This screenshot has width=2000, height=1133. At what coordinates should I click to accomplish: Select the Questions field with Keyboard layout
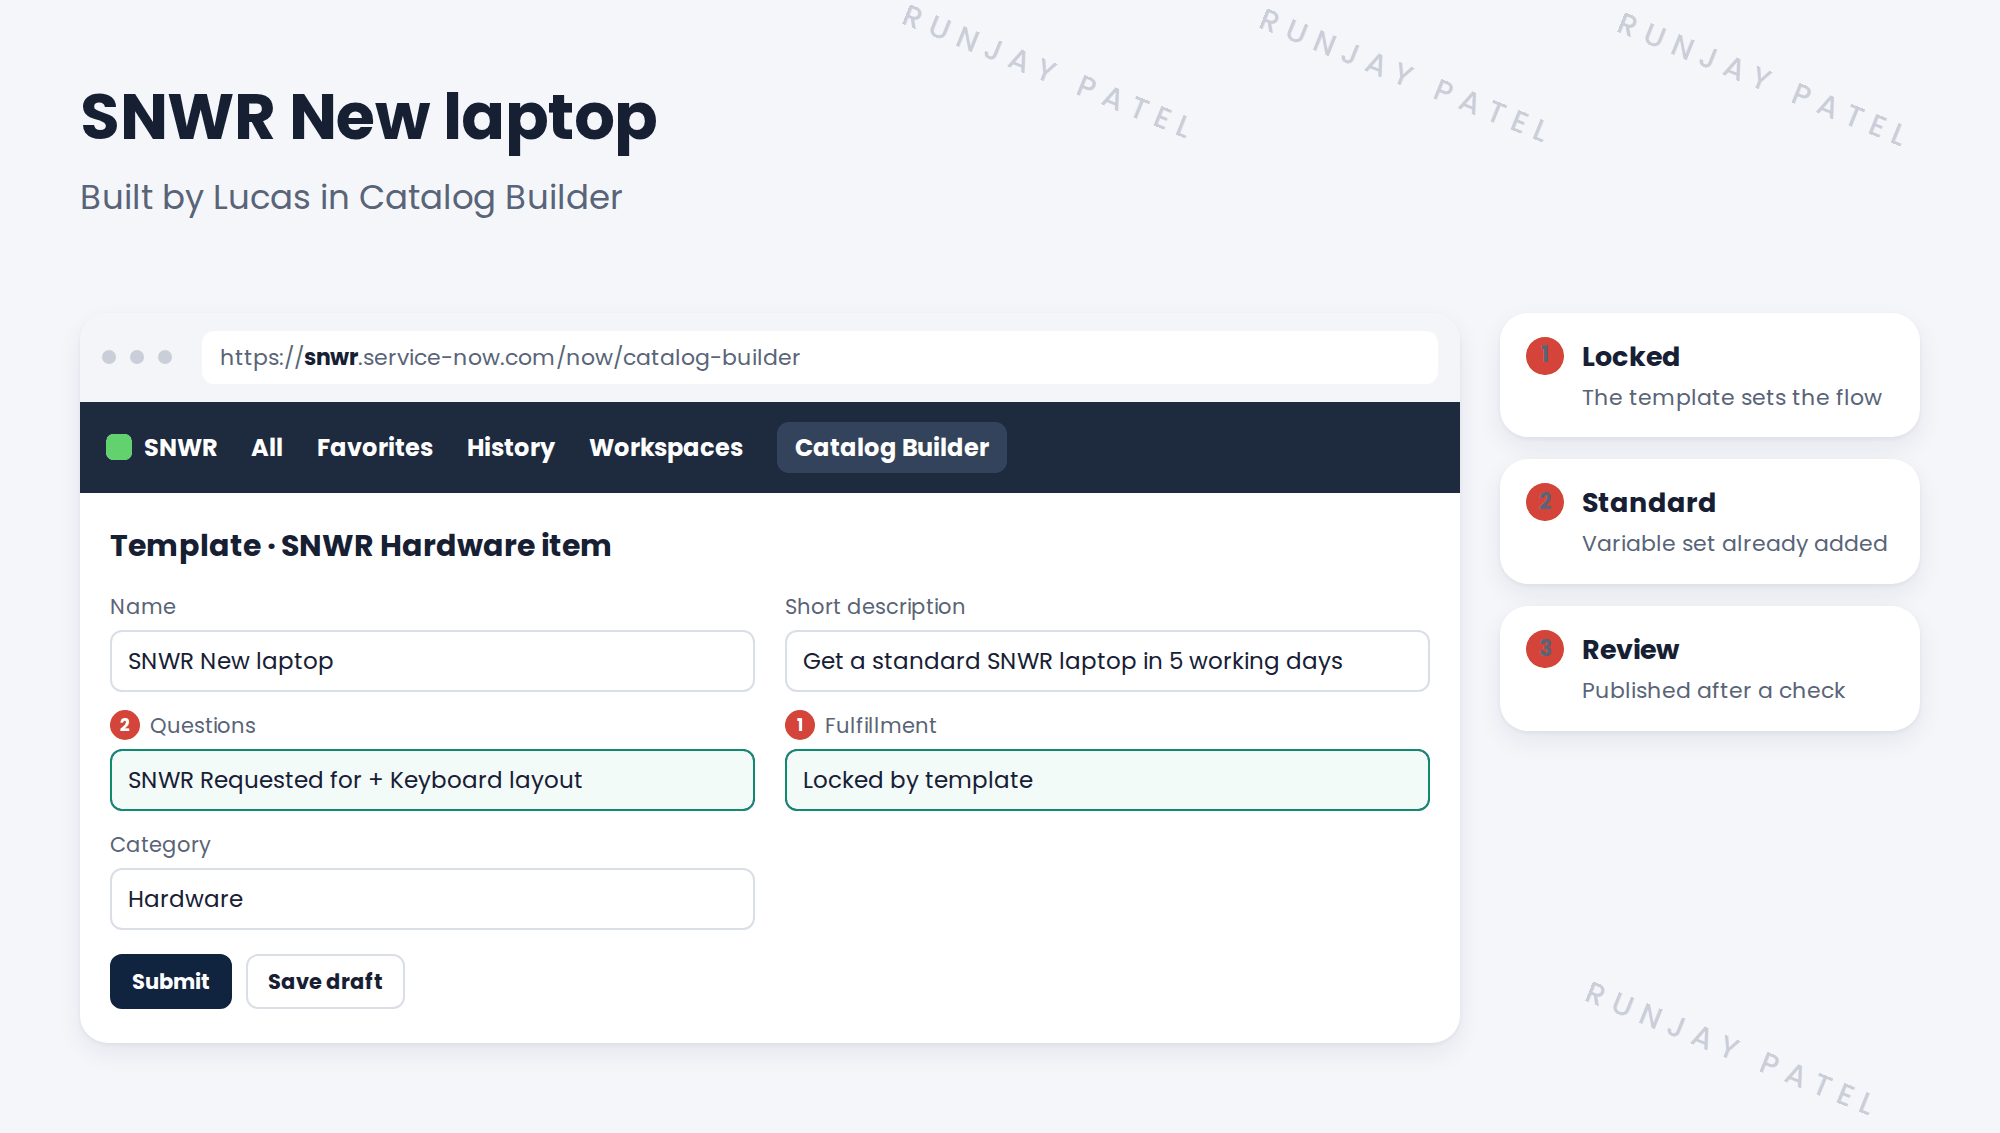(x=432, y=780)
